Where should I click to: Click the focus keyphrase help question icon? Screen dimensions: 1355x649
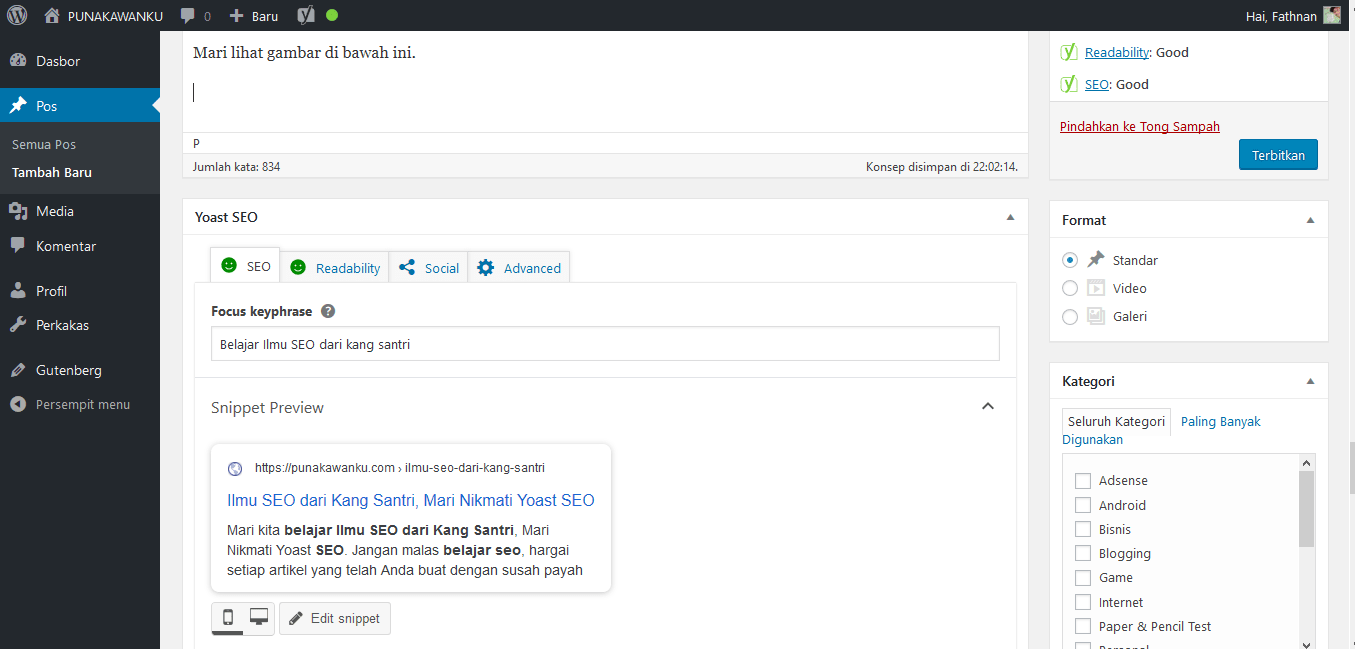(x=328, y=311)
